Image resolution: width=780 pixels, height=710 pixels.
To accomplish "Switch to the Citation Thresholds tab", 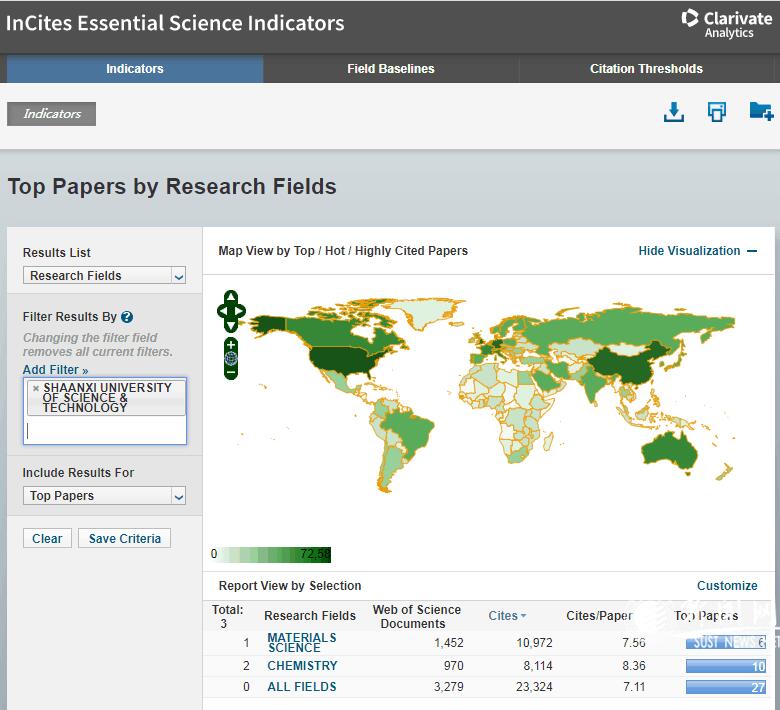I will coord(646,69).
